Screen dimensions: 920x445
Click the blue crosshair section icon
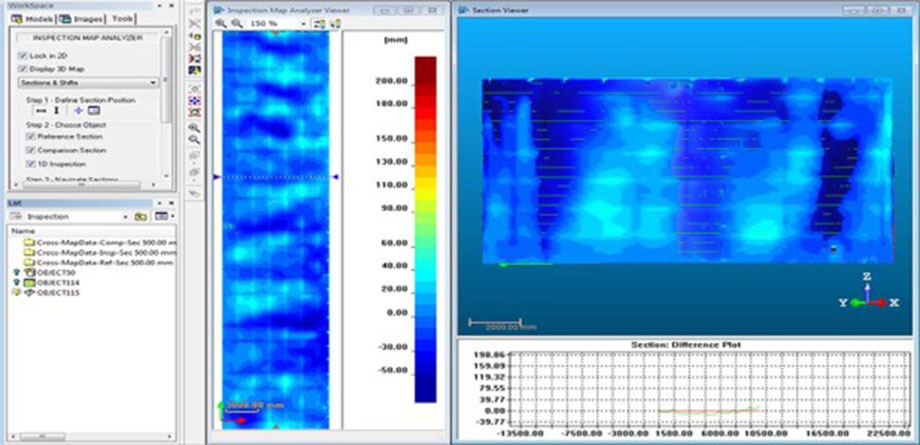click(77, 111)
